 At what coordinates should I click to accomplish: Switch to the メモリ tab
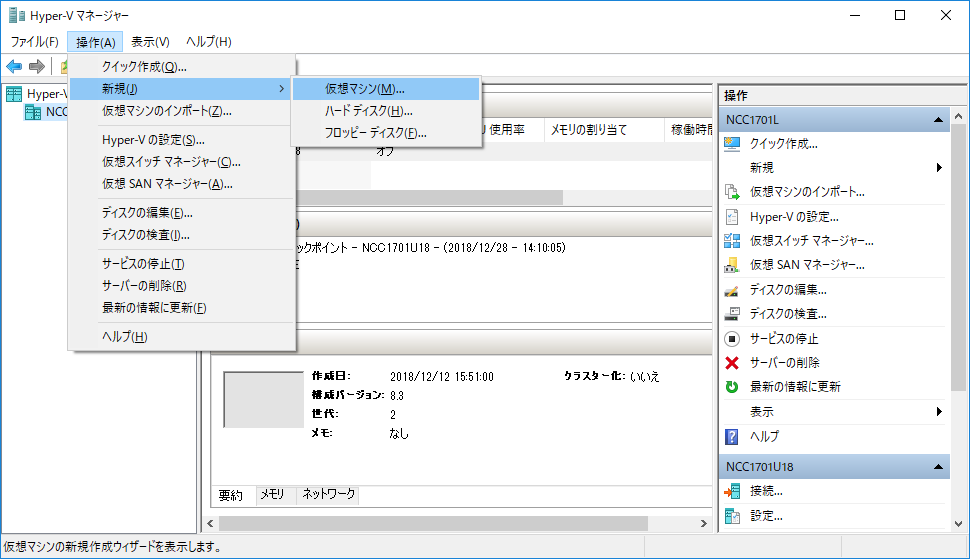272,494
